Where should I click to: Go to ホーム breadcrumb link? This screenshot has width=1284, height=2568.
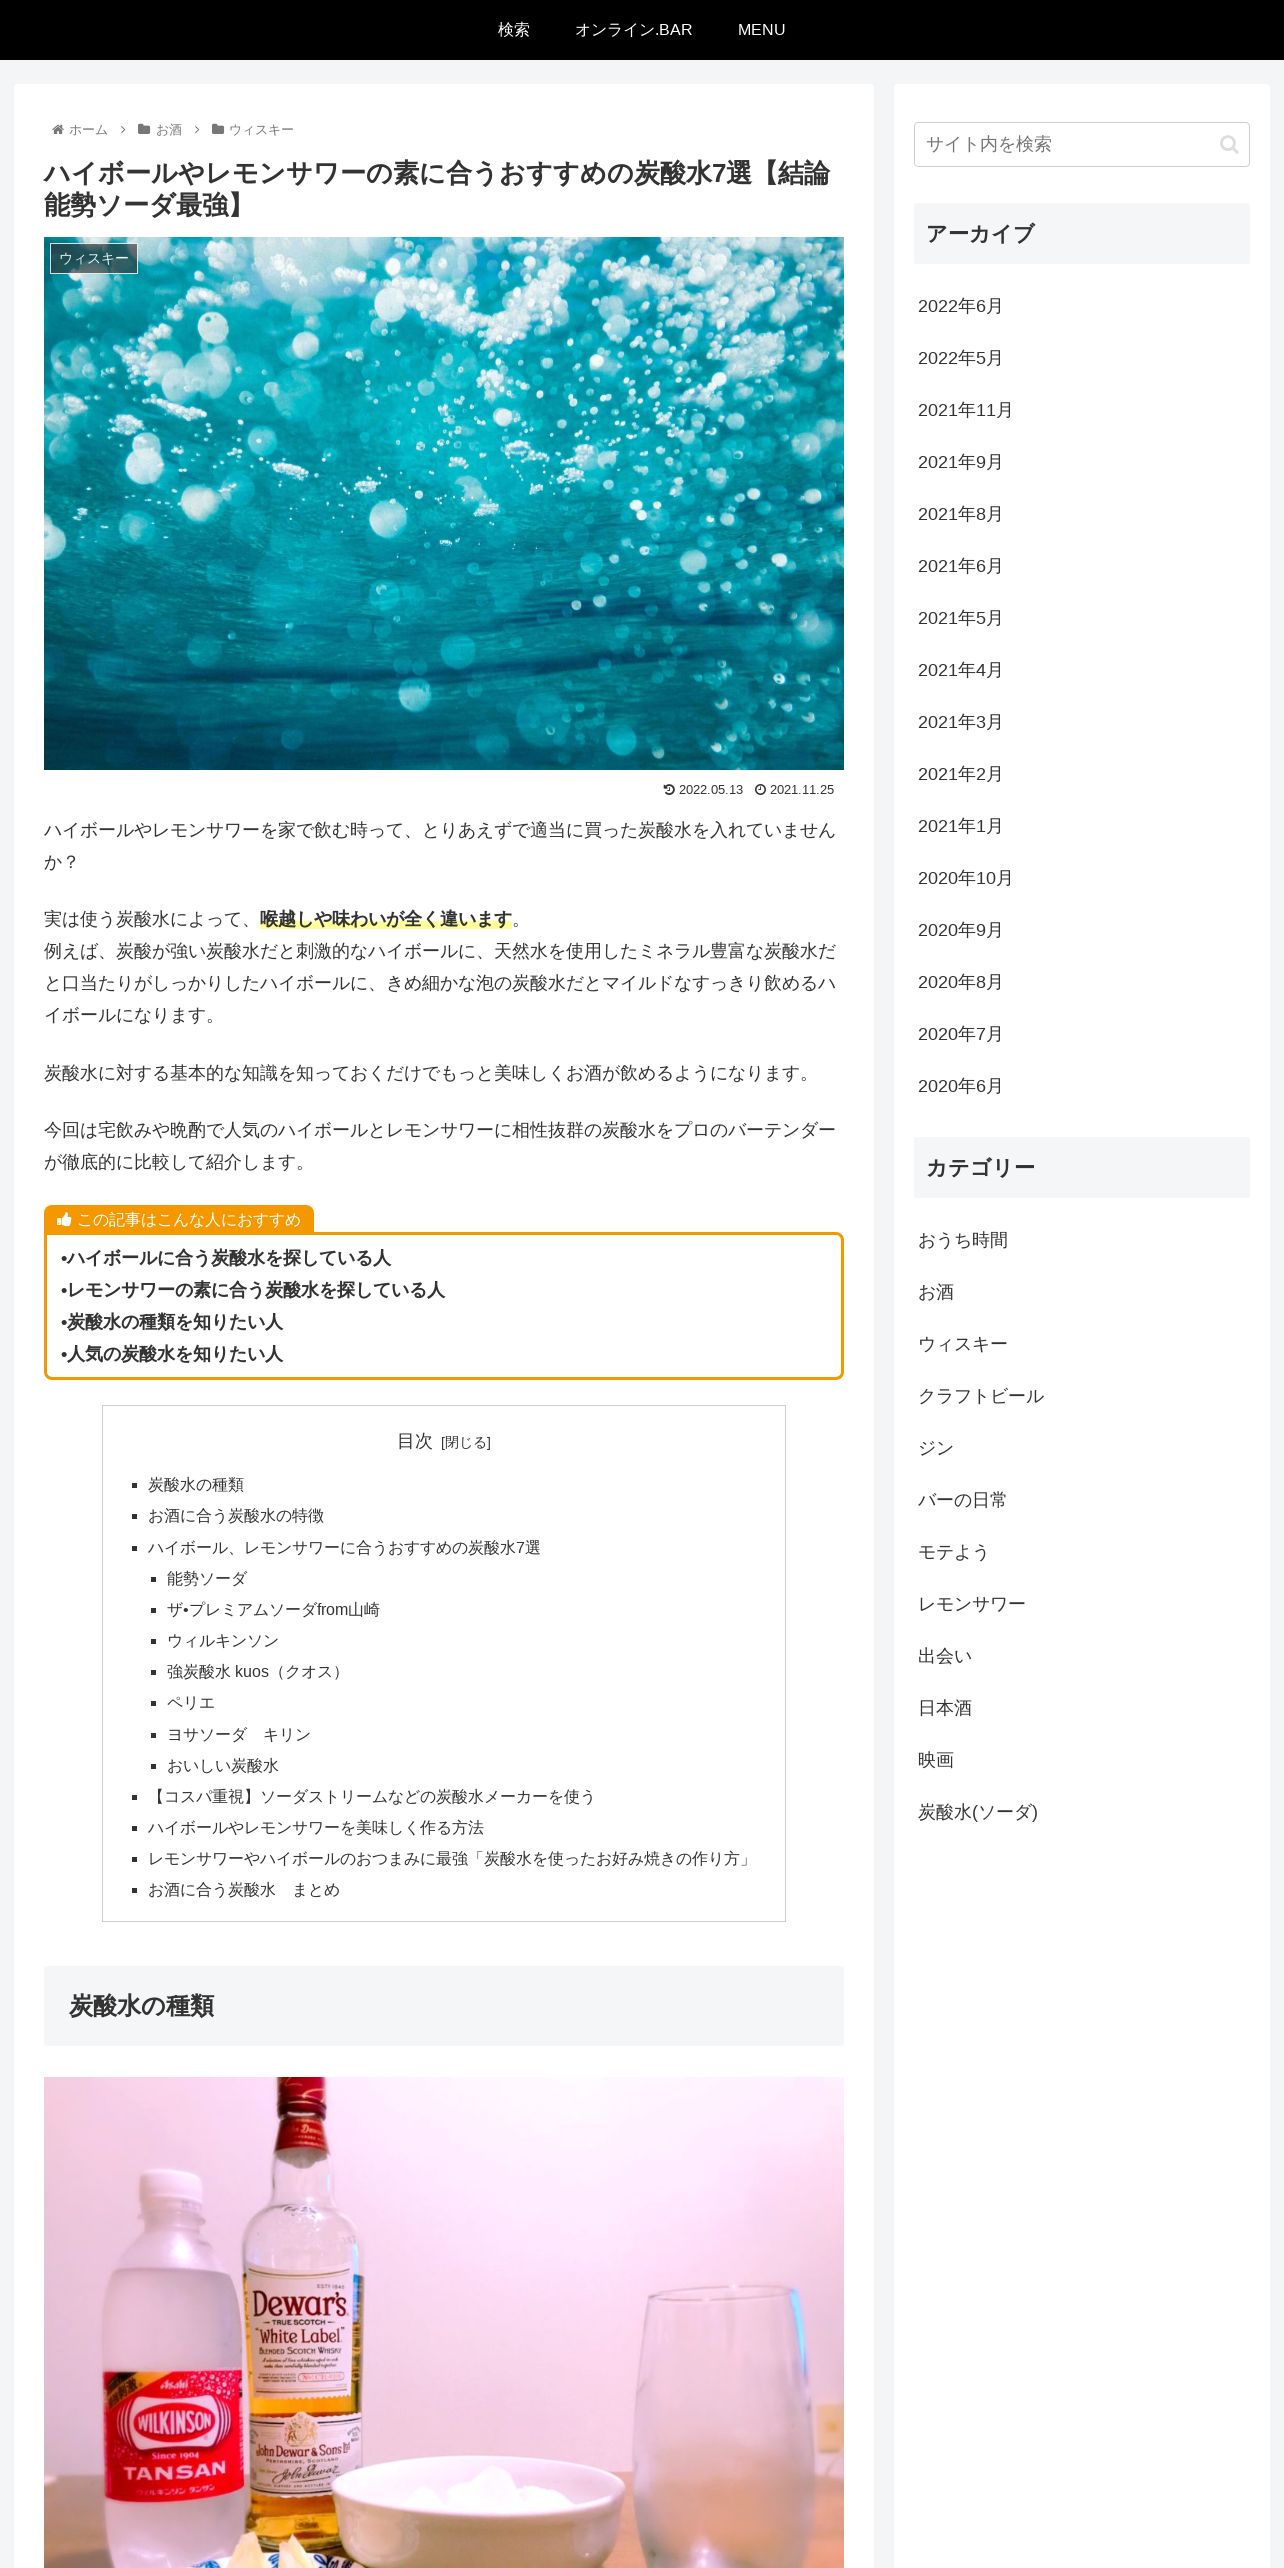(88, 130)
